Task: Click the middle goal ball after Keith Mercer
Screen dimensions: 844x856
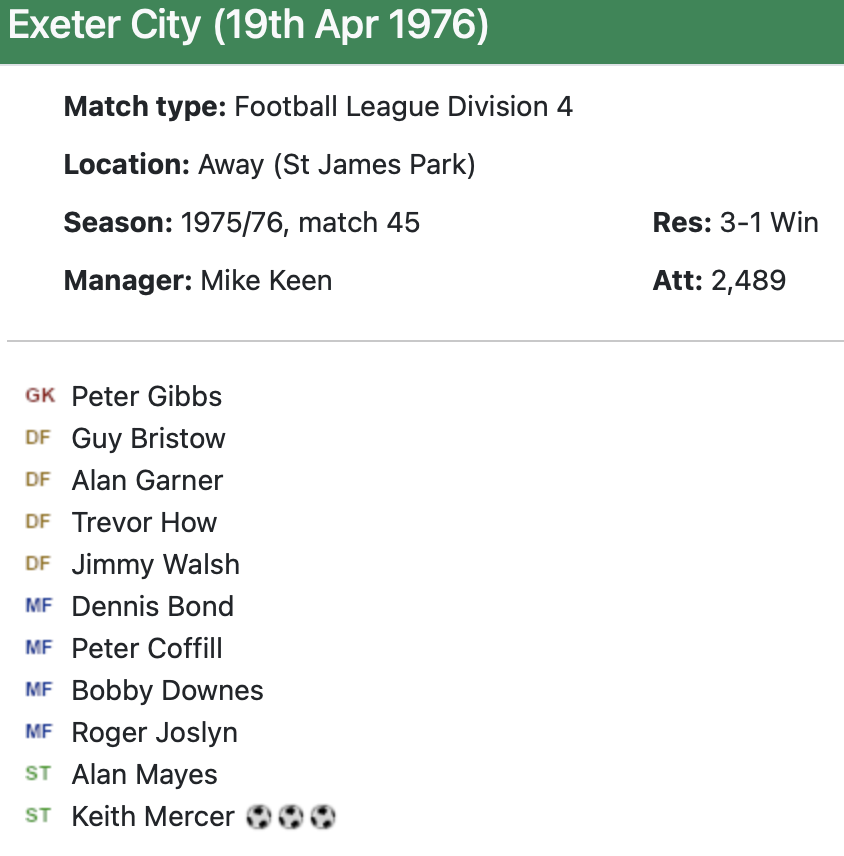Action: [290, 817]
